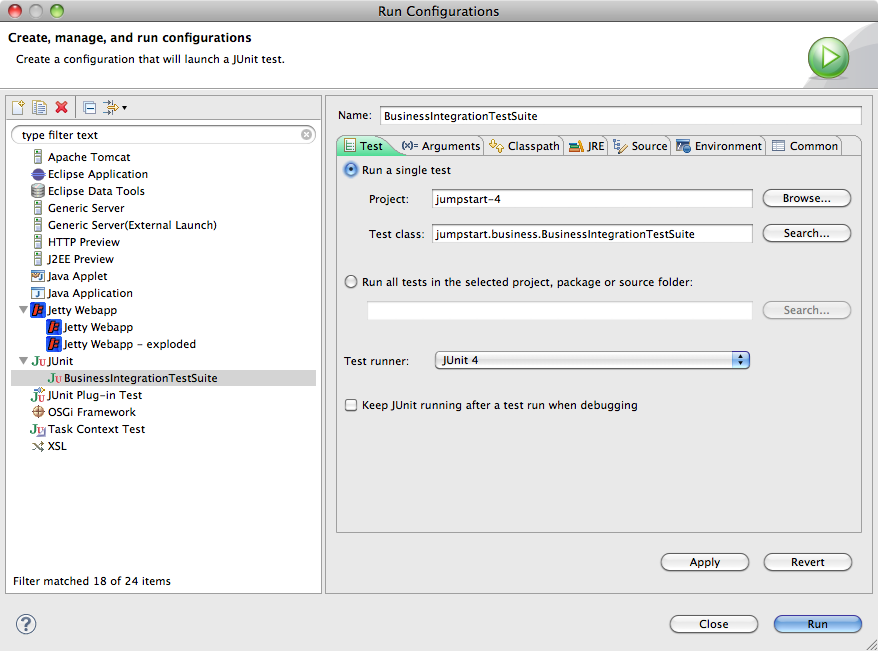
Task: Select the OSGi Framework icon
Action: point(38,412)
